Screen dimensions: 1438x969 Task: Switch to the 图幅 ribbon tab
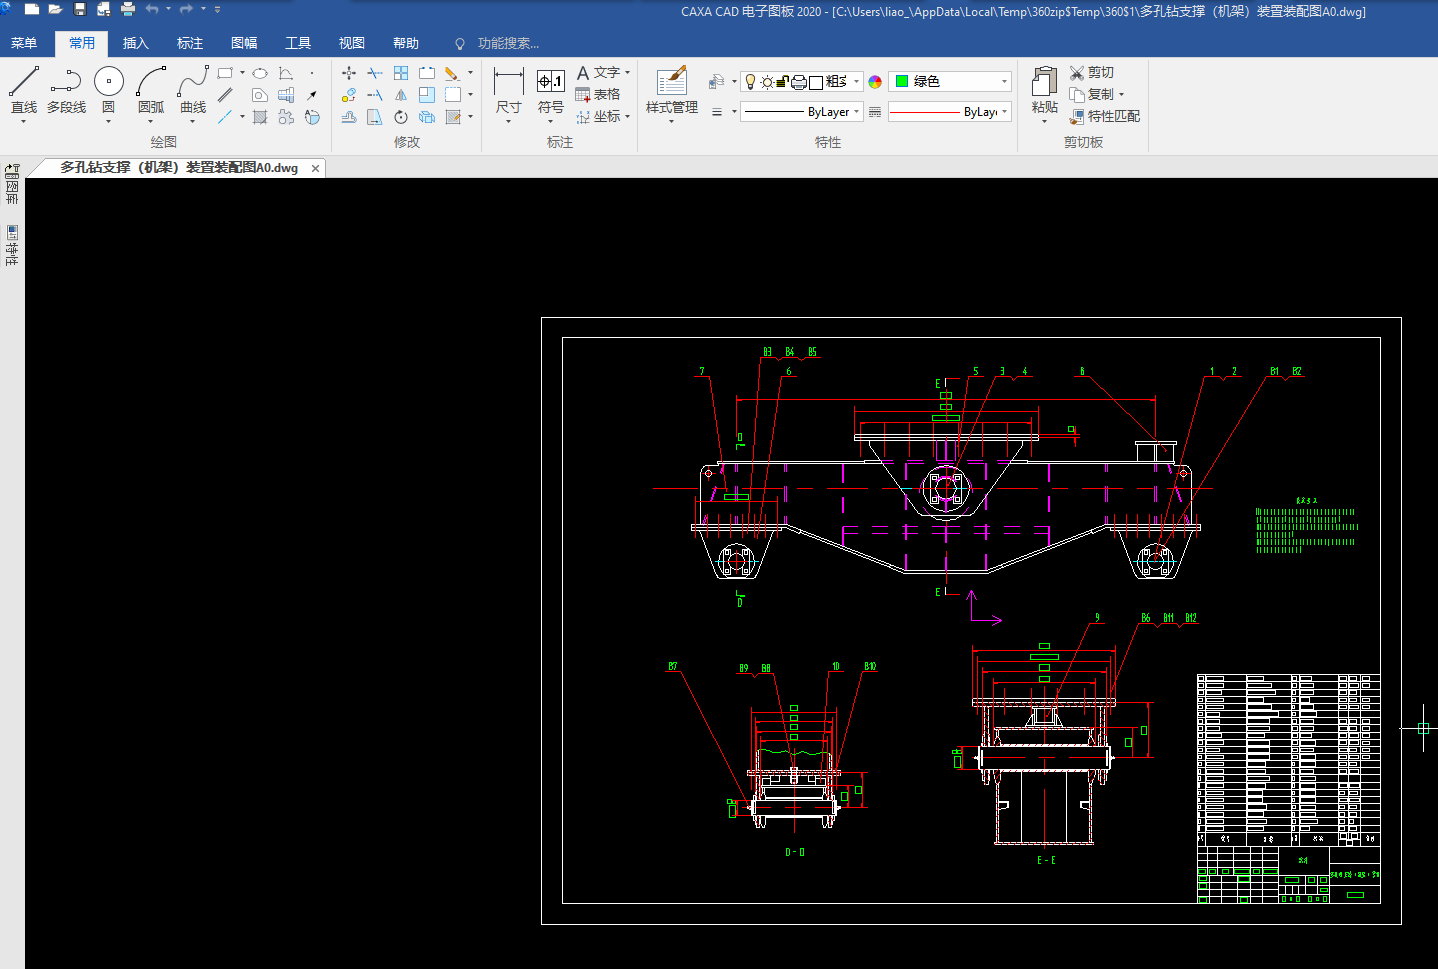click(244, 43)
